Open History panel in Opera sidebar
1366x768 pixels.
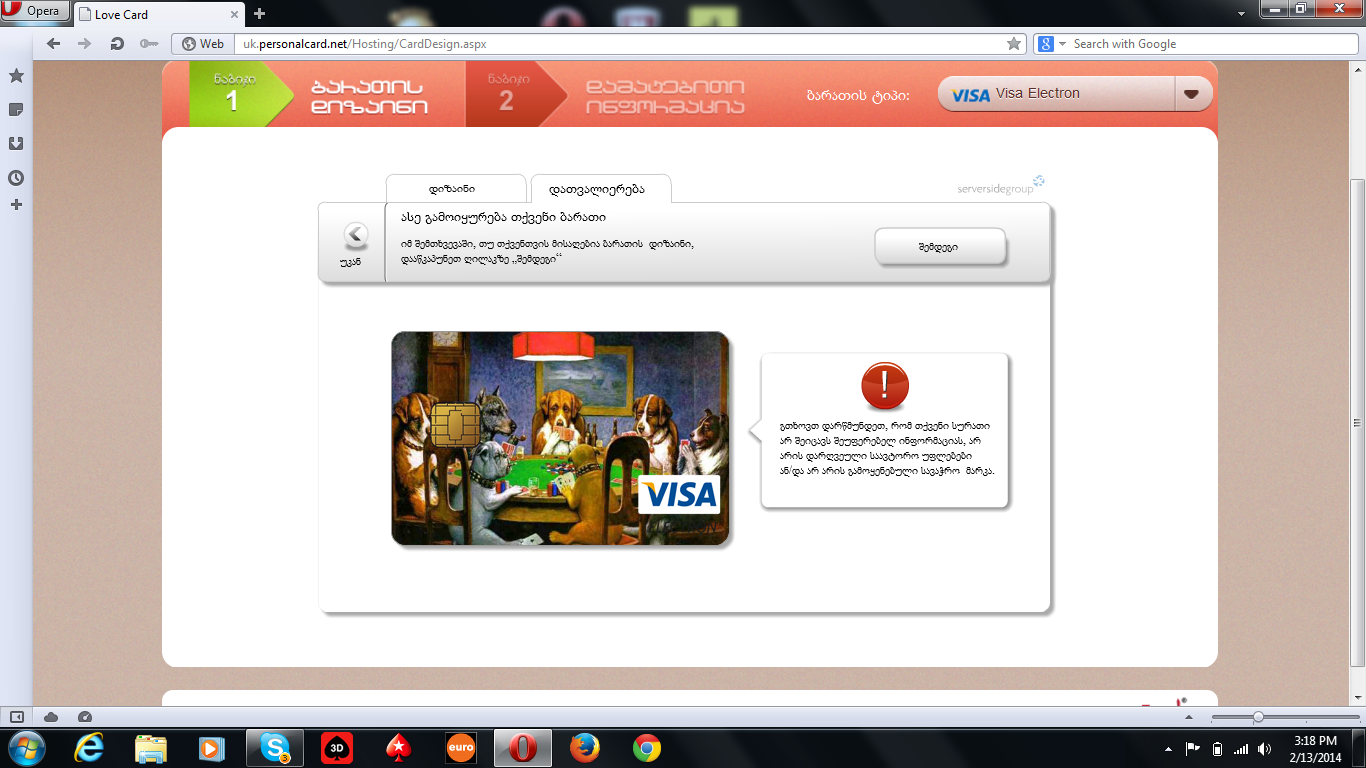[x=16, y=178]
